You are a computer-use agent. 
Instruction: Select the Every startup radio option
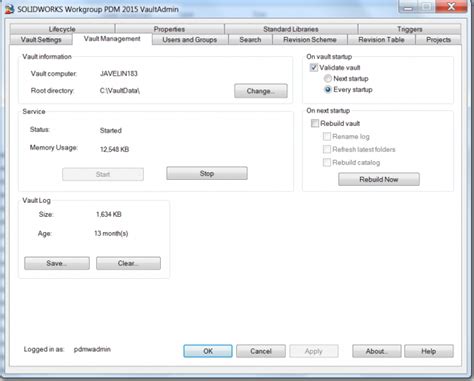click(x=328, y=89)
